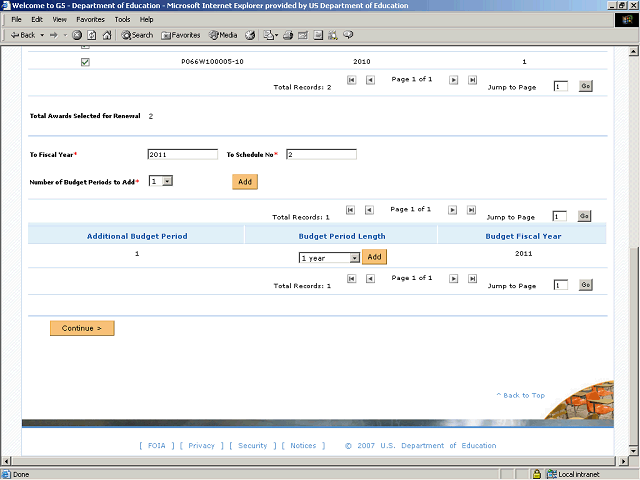Open the View menu
Viewport: 640px width, 480px height.
tap(60, 19)
